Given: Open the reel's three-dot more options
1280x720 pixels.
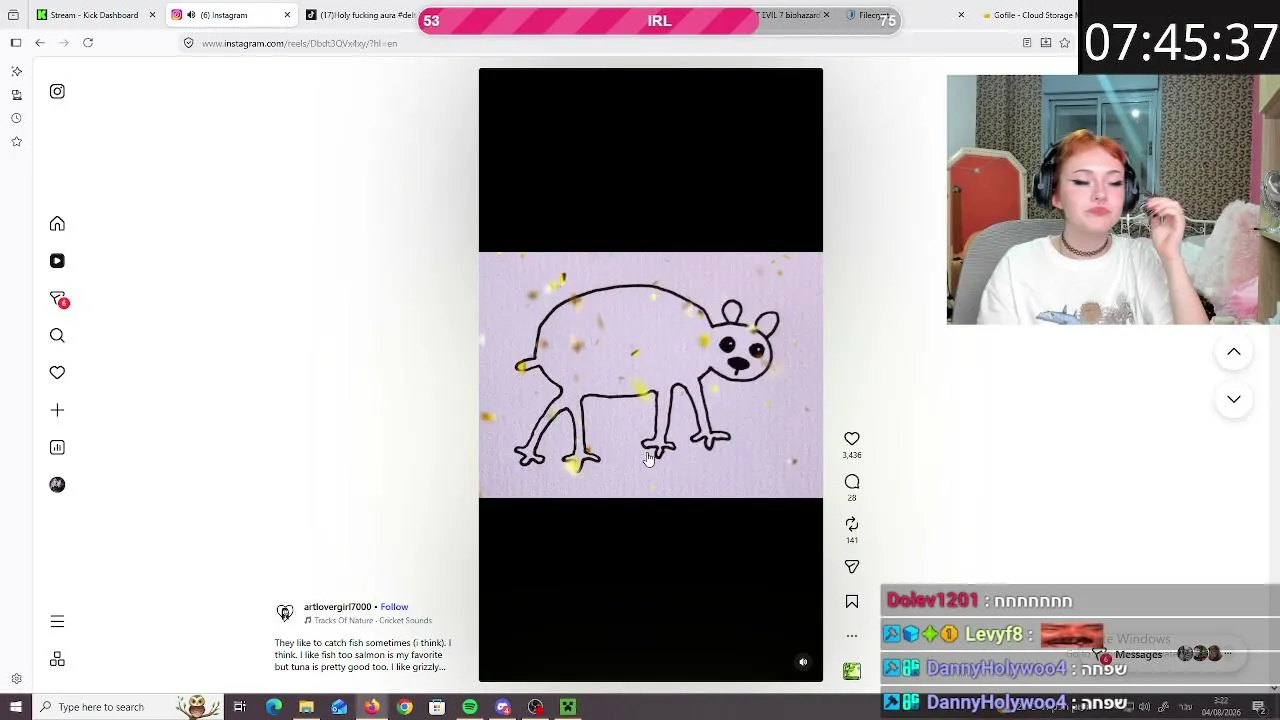Looking at the screenshot, I should click(852, 636).
